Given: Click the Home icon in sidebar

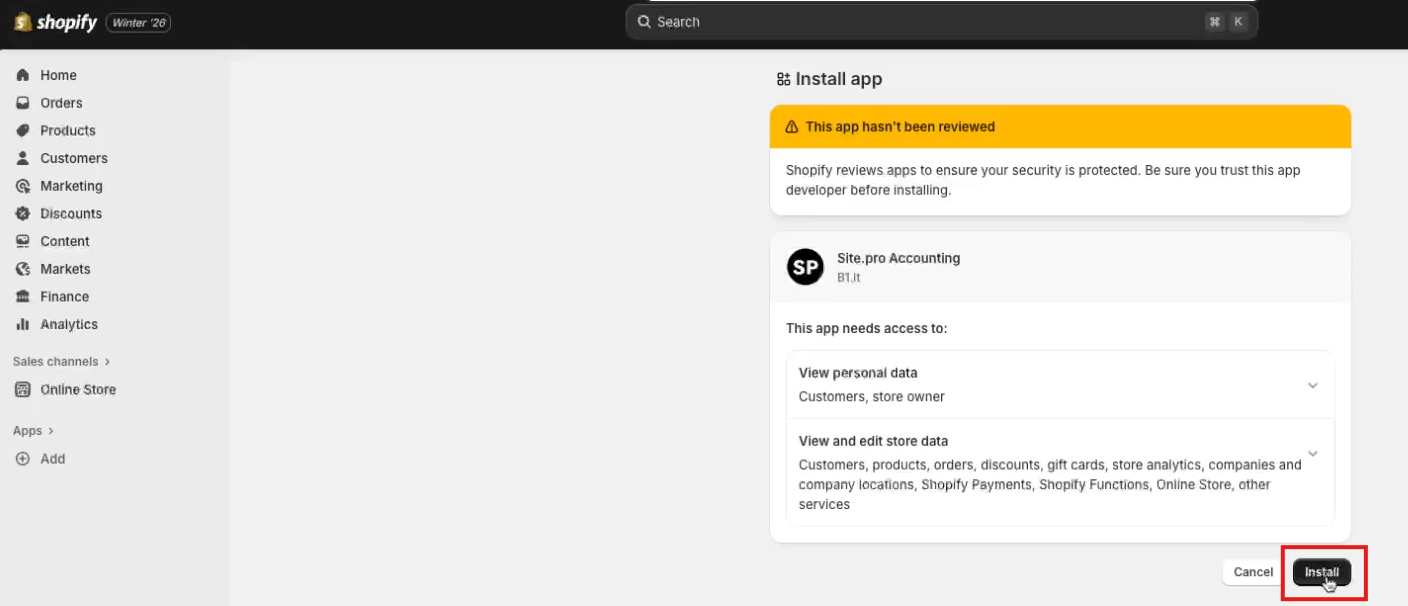Looking at the screenshot, I should [x=23, y=75].
